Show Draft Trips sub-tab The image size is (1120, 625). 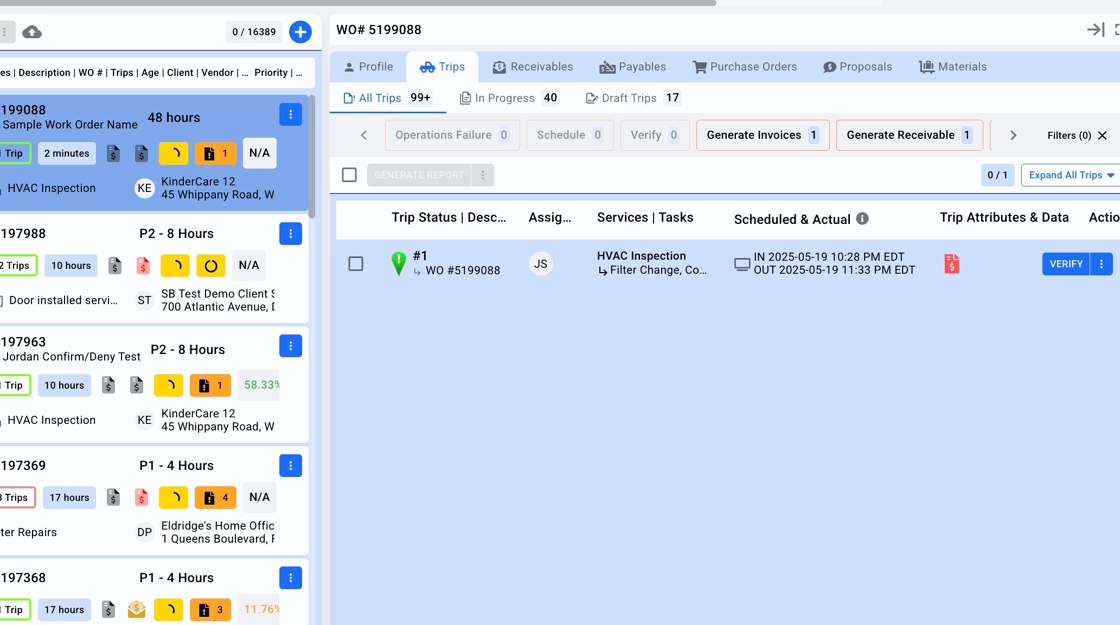coord(633,98)
